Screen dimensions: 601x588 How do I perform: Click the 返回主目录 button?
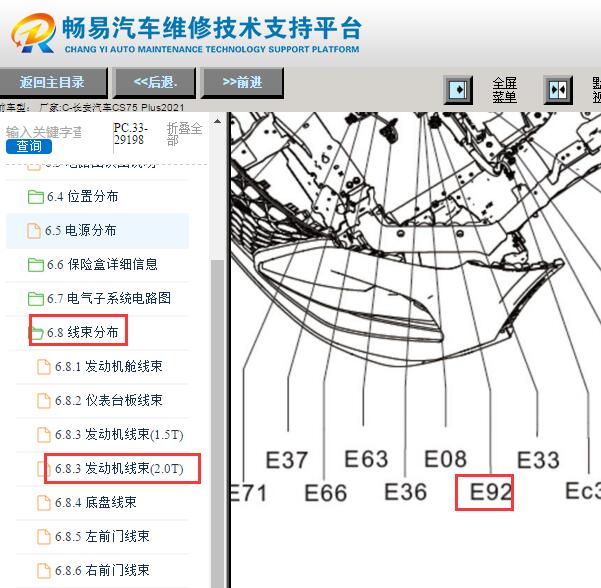tap(53, 82)
